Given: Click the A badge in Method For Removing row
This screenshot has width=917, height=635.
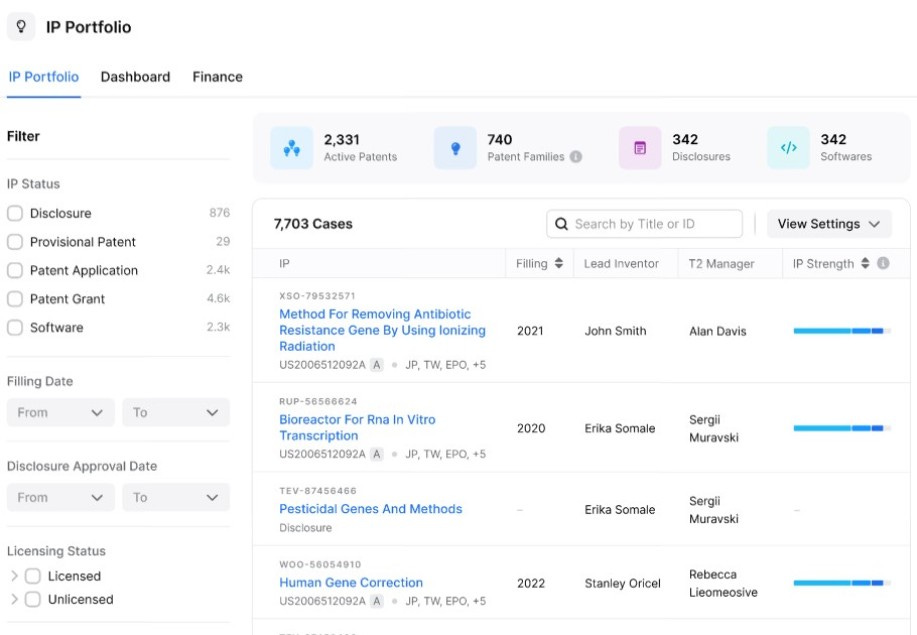Looking at the screenshot, I should pyautogui.click(x=377, y=365).
